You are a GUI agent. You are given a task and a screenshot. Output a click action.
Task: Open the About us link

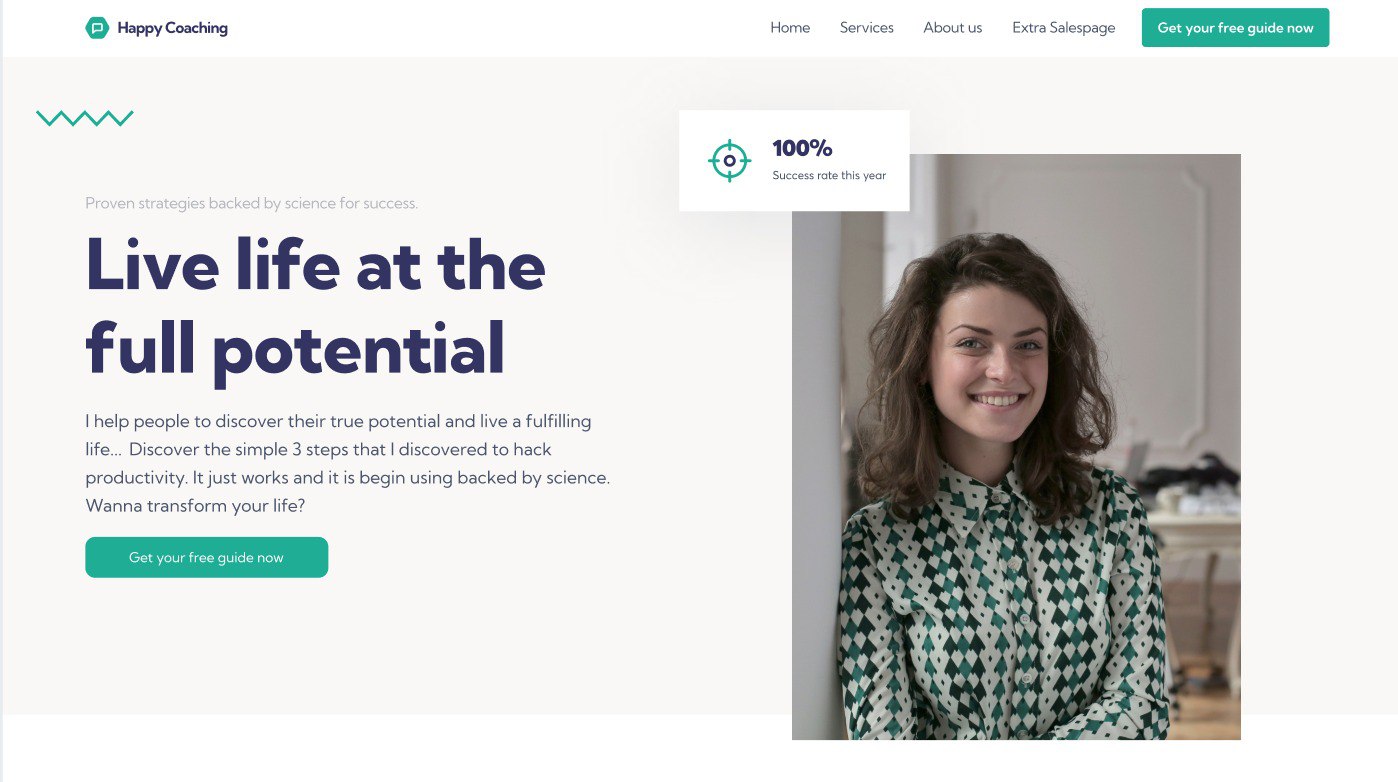click(953, 28)
